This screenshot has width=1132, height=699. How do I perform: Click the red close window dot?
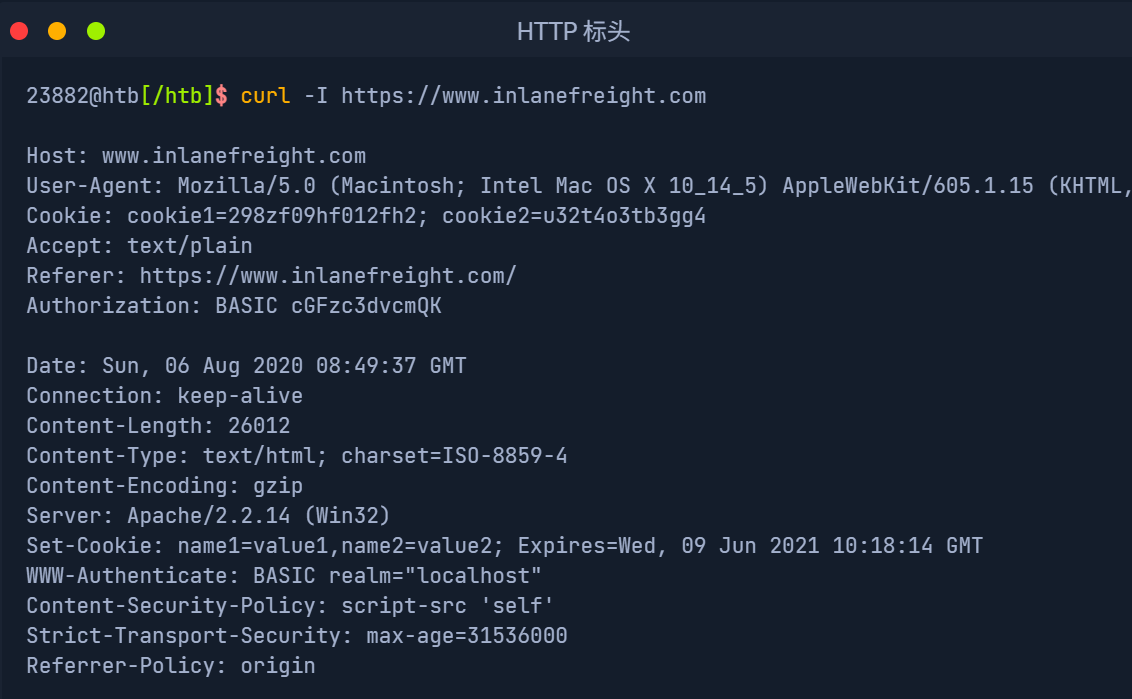(19, 31)
